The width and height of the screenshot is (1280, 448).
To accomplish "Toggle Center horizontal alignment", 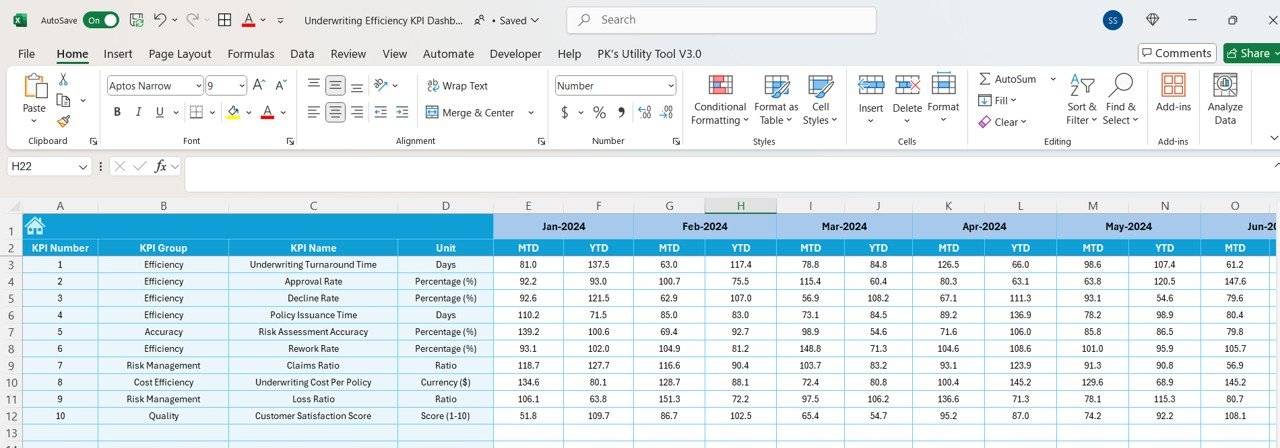I will pyautogui.click(x=336, y=112).
